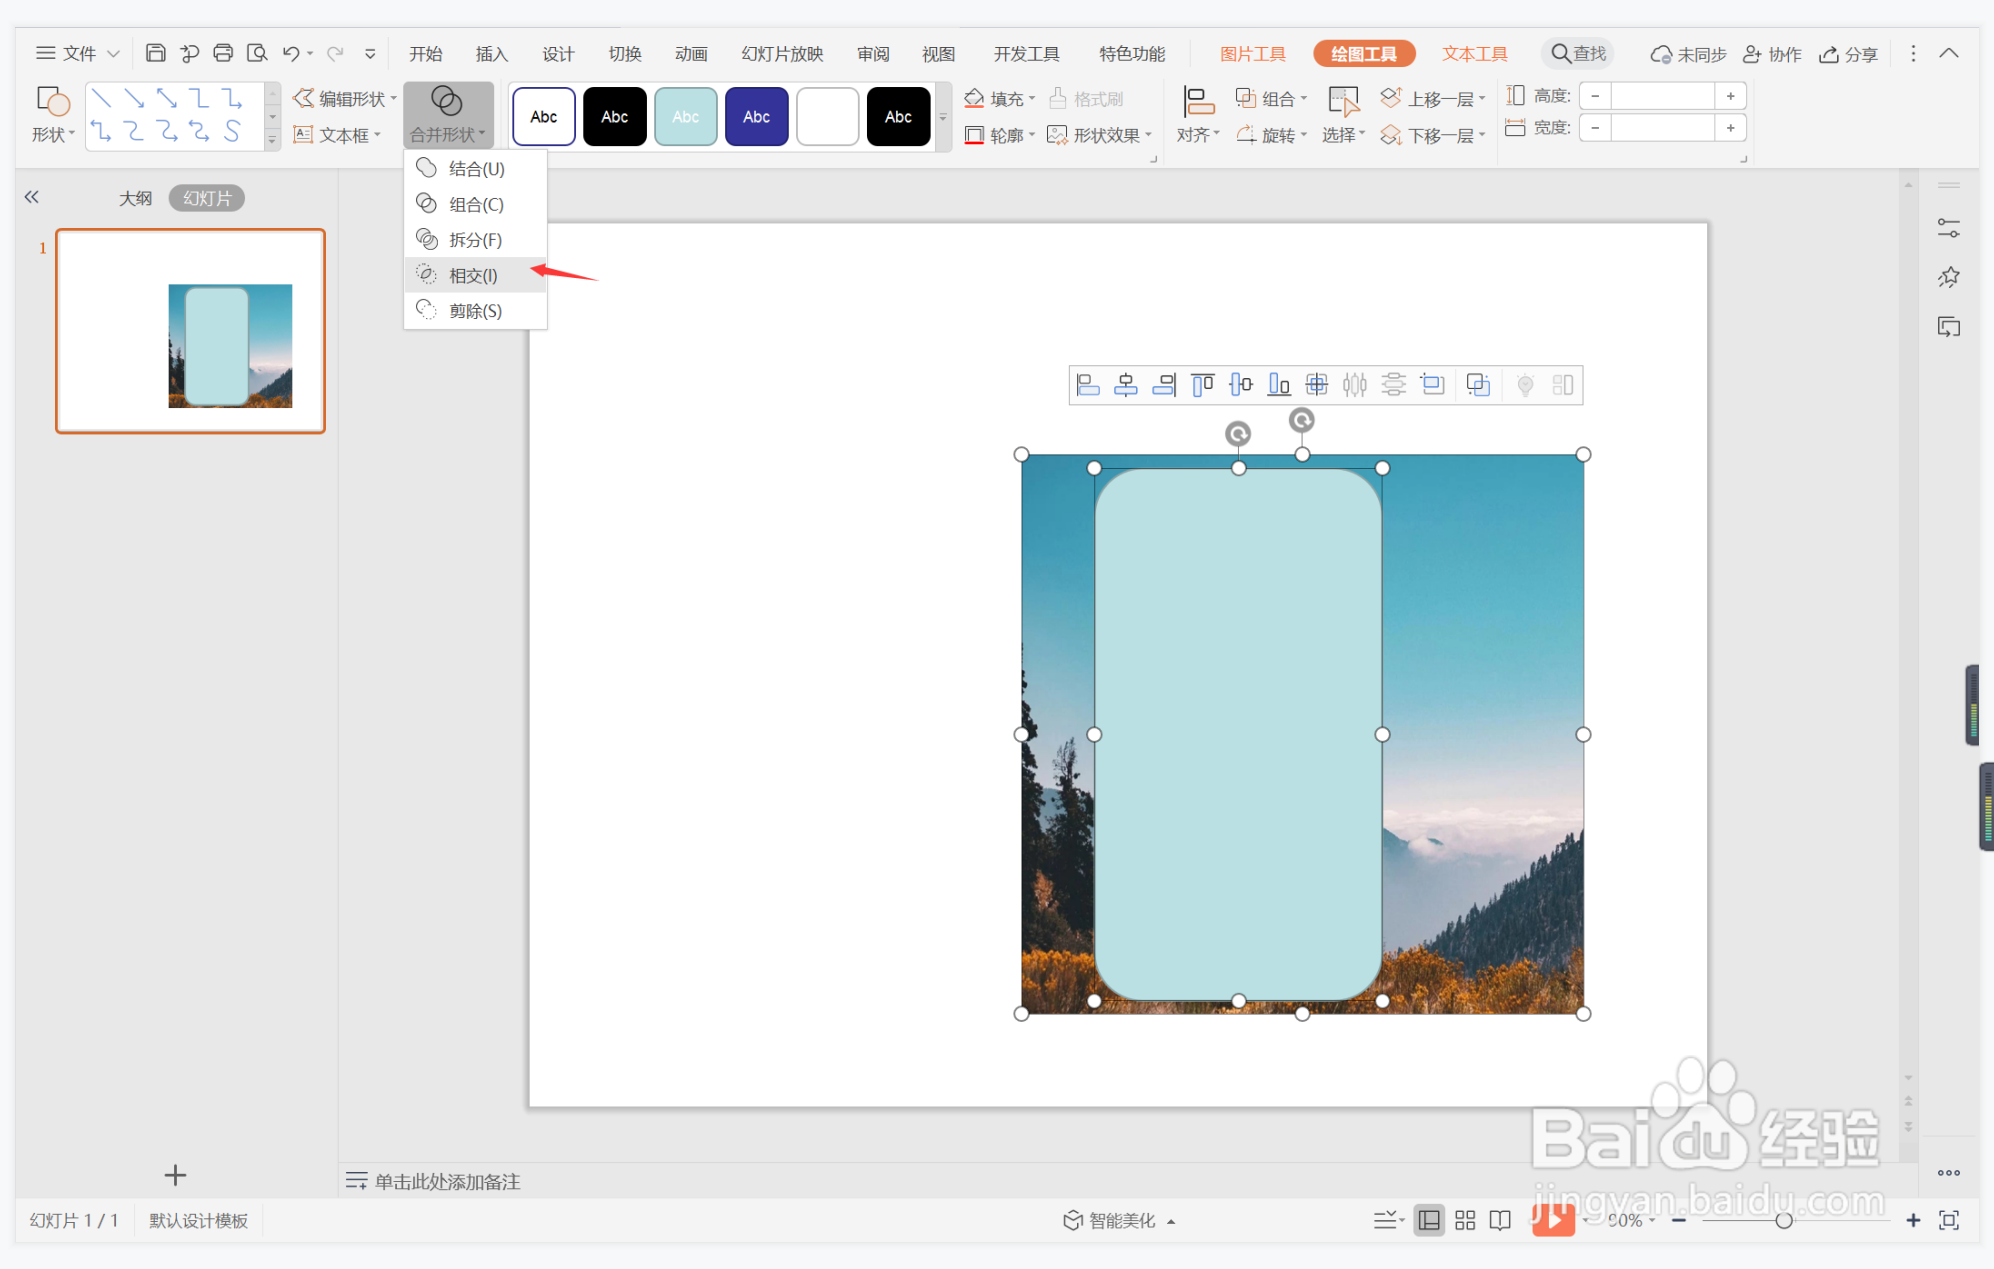Click the 协作 collaborate button
Viewport: 1994px width, 1269px height.
[x=1772, y=53]
